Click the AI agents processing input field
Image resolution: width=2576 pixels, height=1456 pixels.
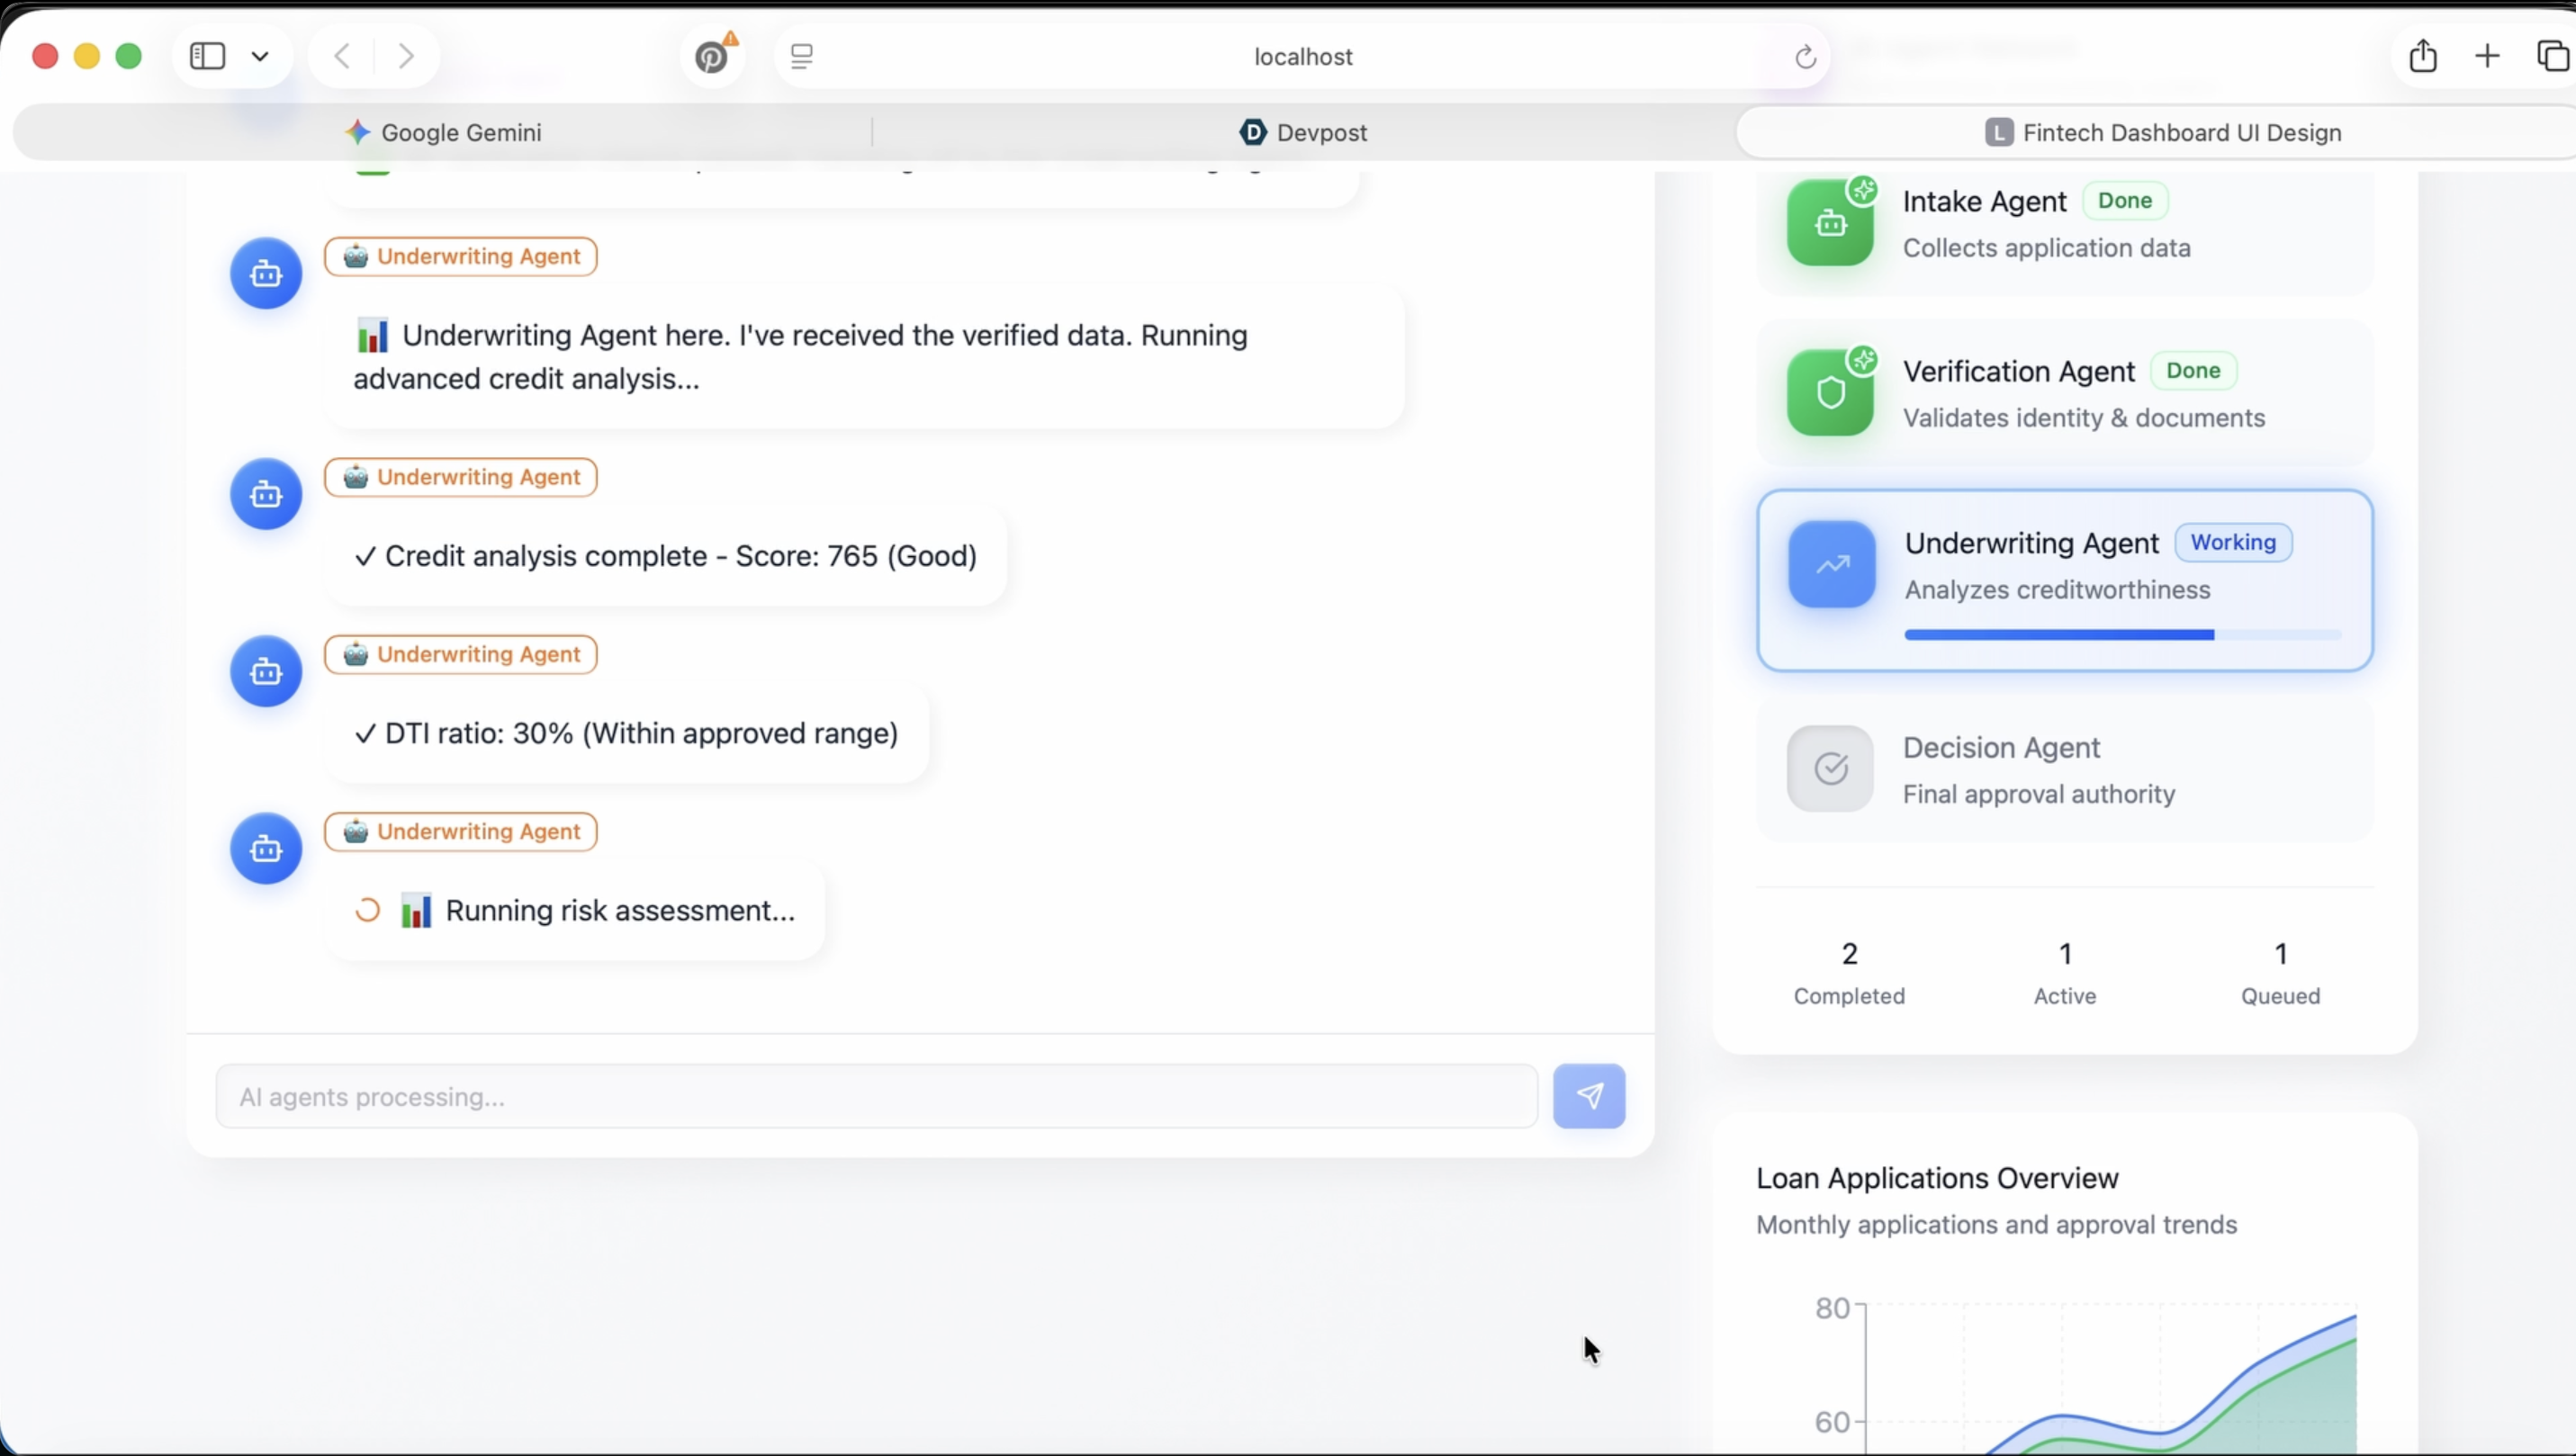[876, 1096]
